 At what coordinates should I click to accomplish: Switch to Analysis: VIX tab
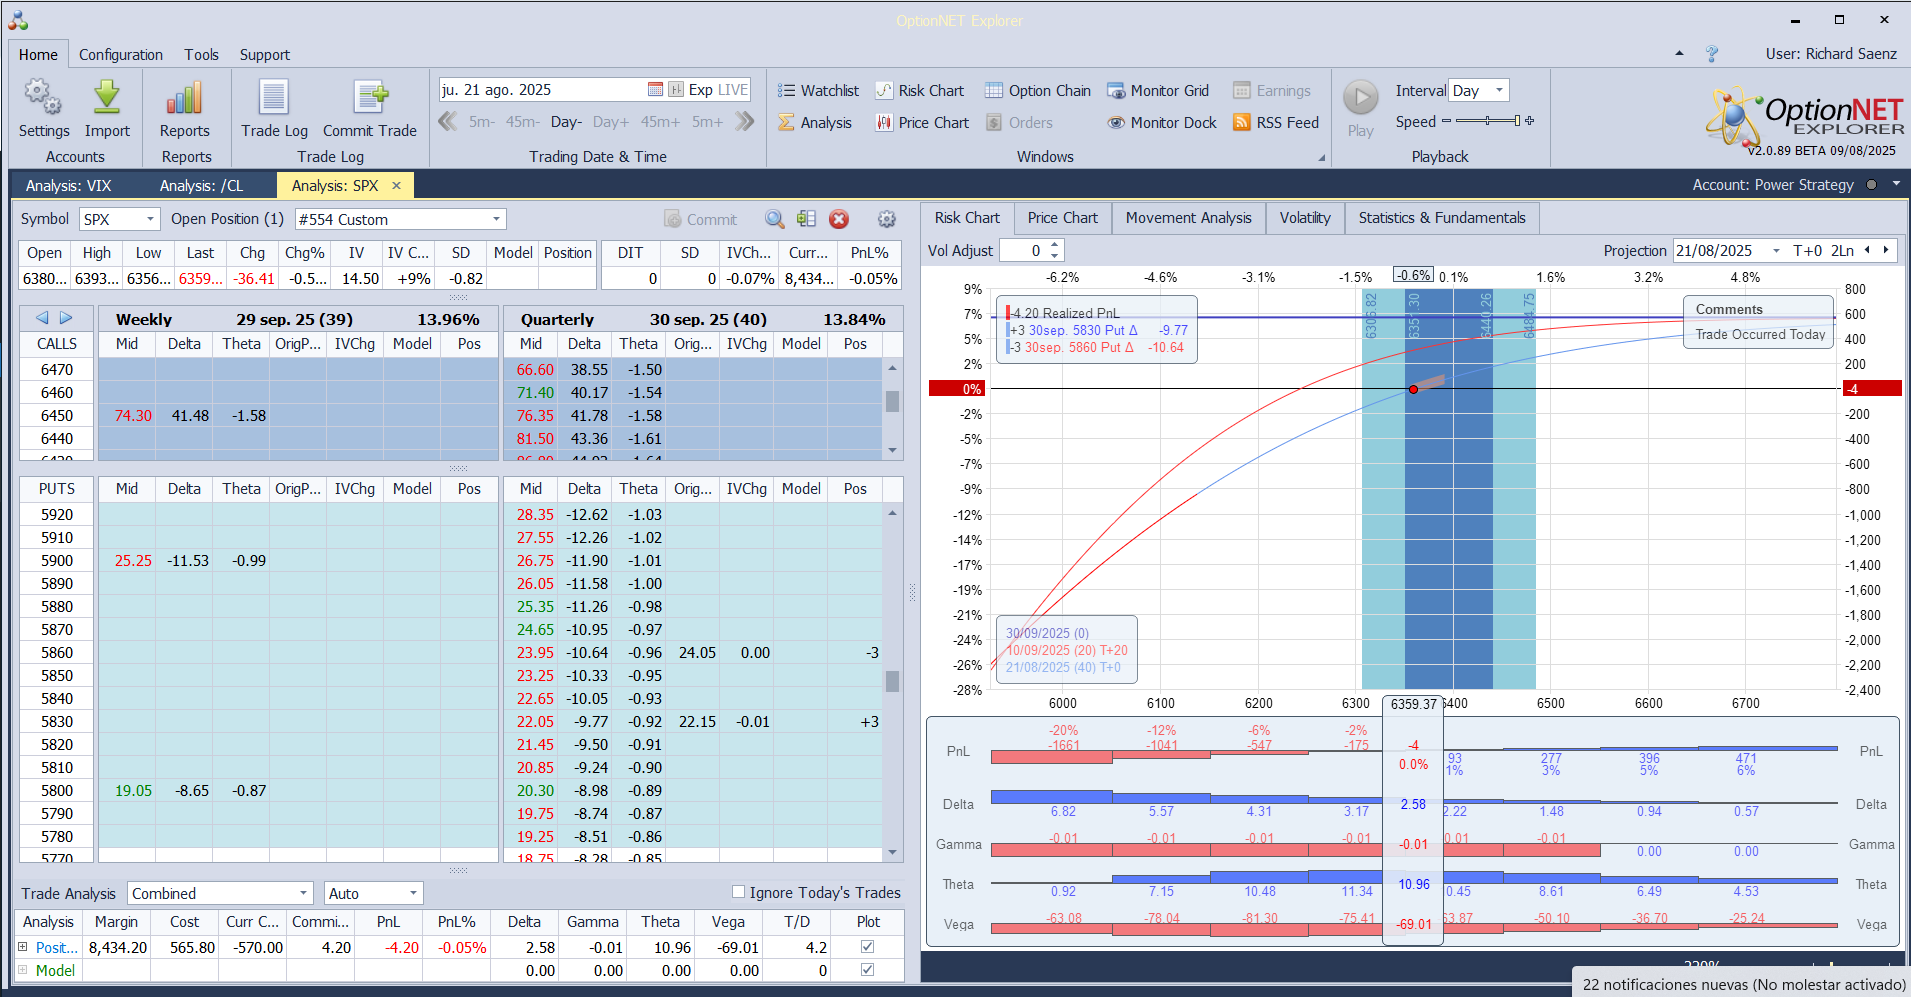(69, 185)
